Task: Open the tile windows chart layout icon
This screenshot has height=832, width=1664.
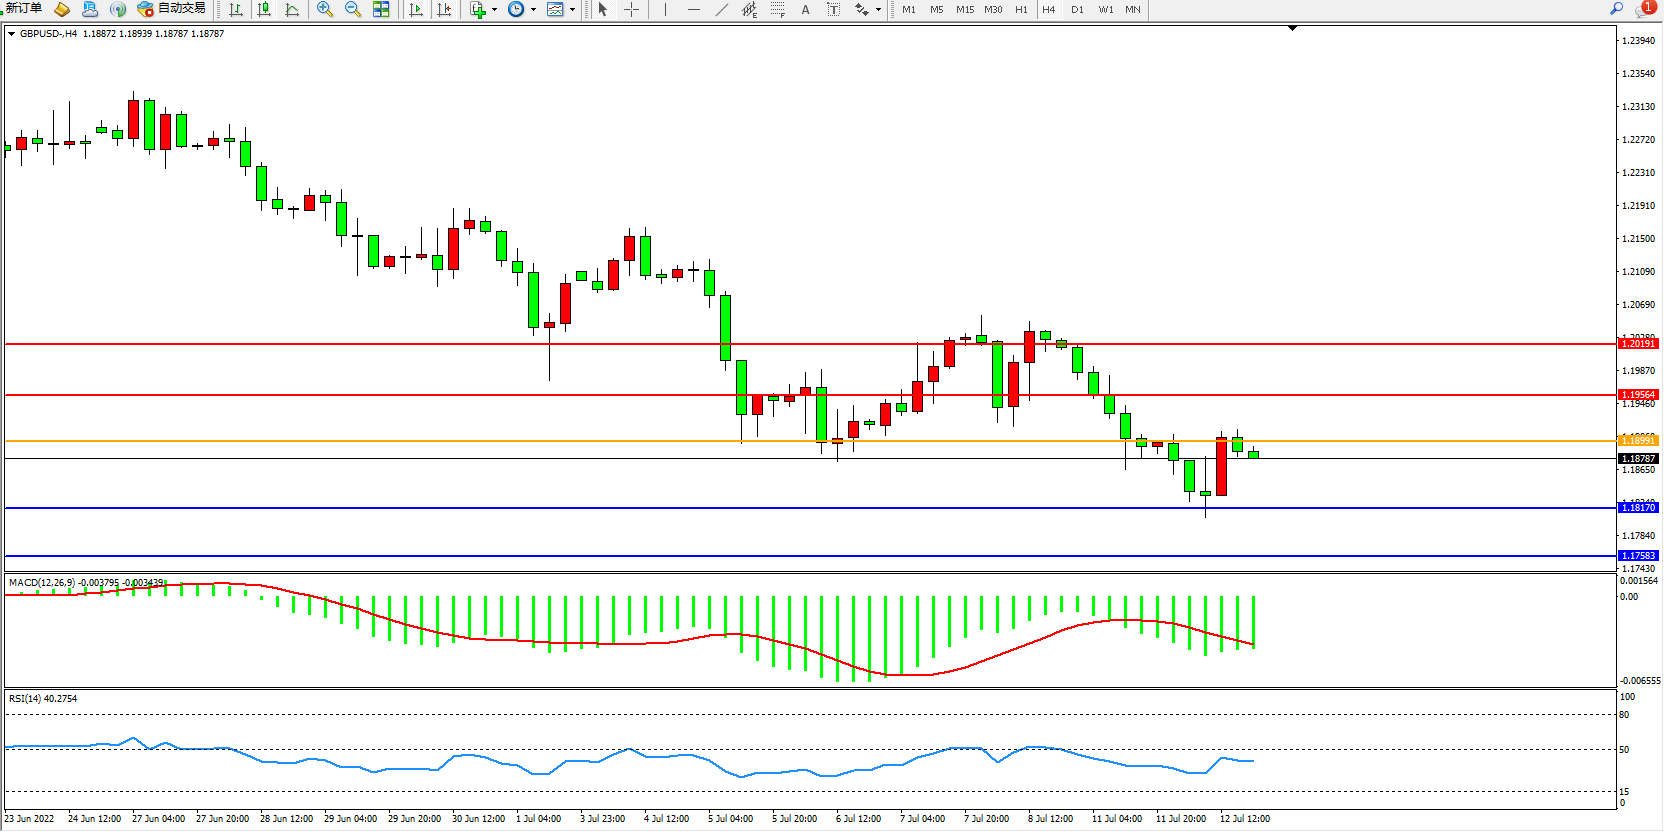Action: click(381, 9)
